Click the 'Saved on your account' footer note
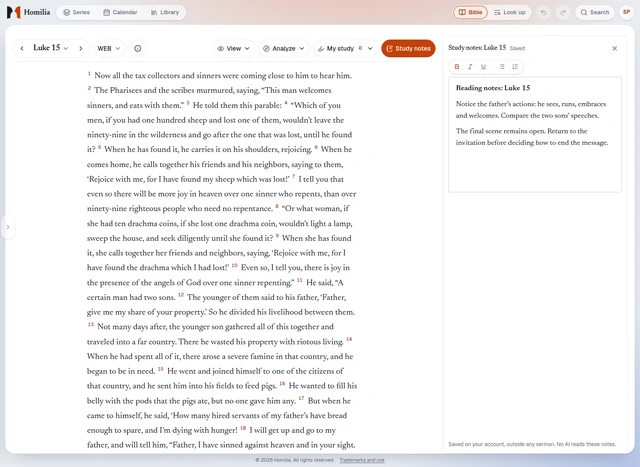 [x=531, y=444]
